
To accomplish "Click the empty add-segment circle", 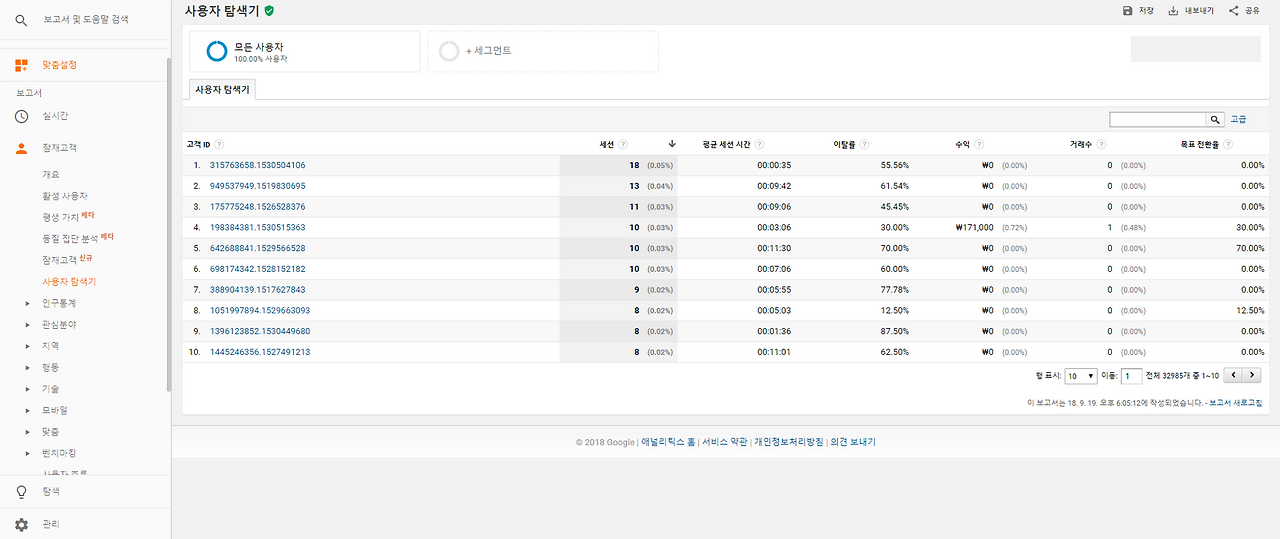I will click(449, 51).
